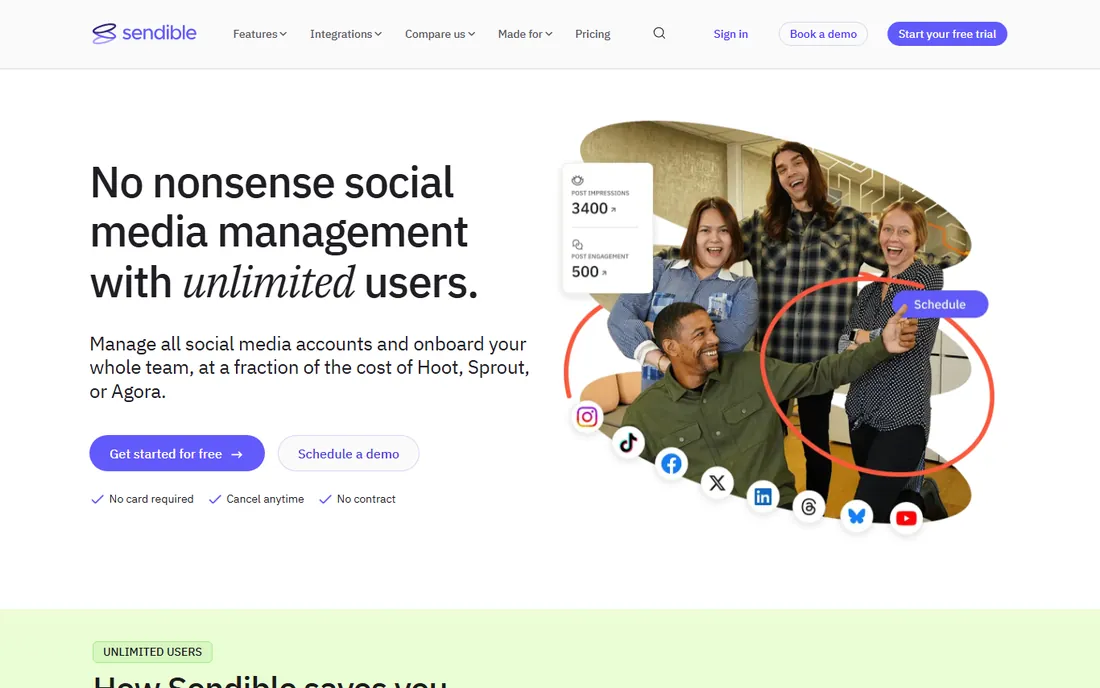Click Start your free trial button
The width and height of the screenshot is (1100, 688).
tap(947, 34)
